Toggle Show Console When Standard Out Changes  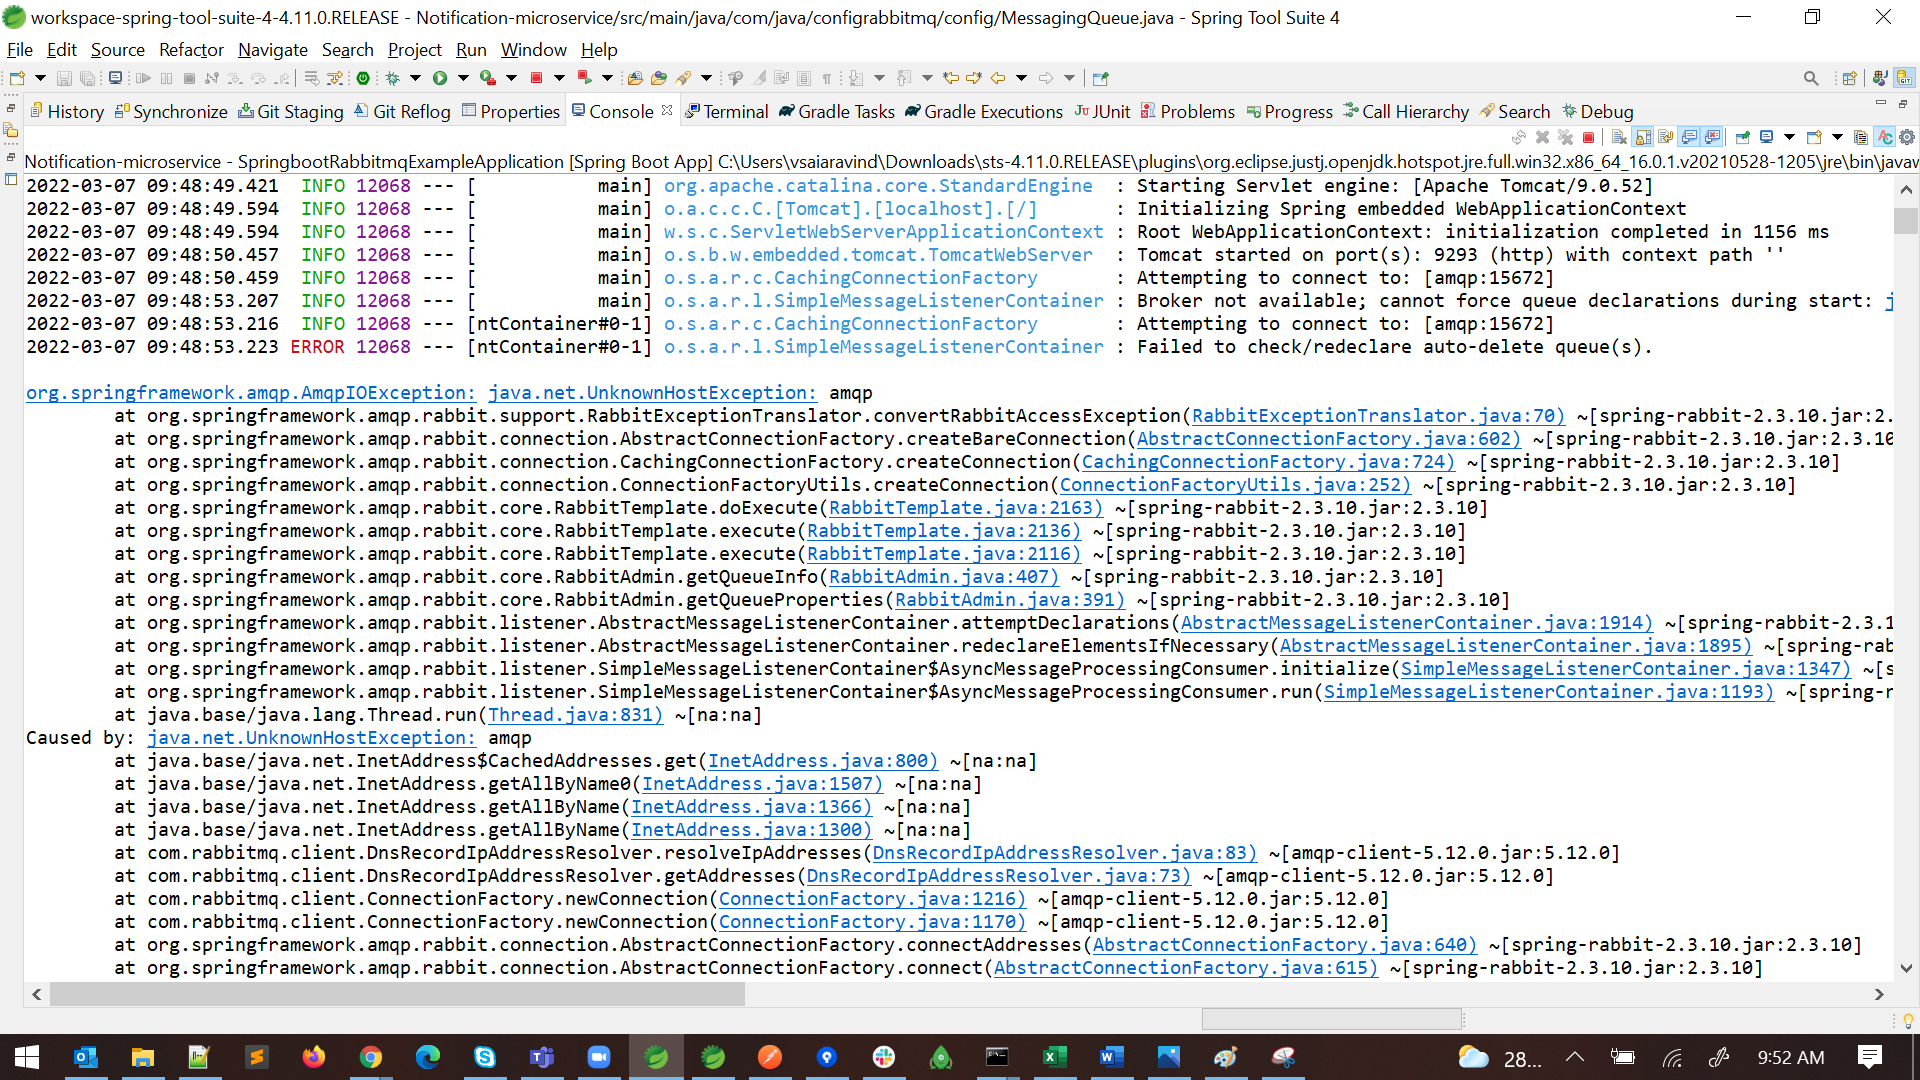(x=1689, y=137)
